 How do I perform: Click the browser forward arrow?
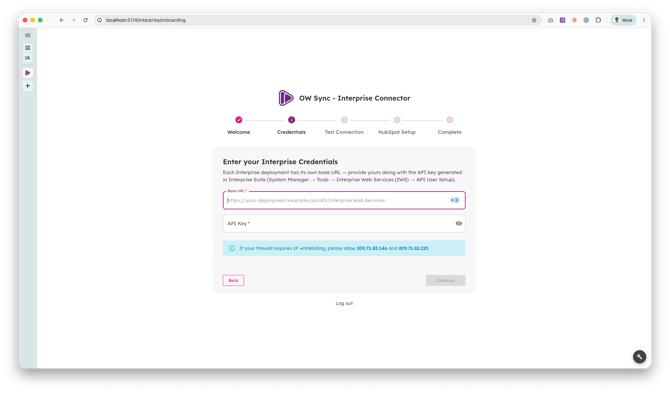73,20
